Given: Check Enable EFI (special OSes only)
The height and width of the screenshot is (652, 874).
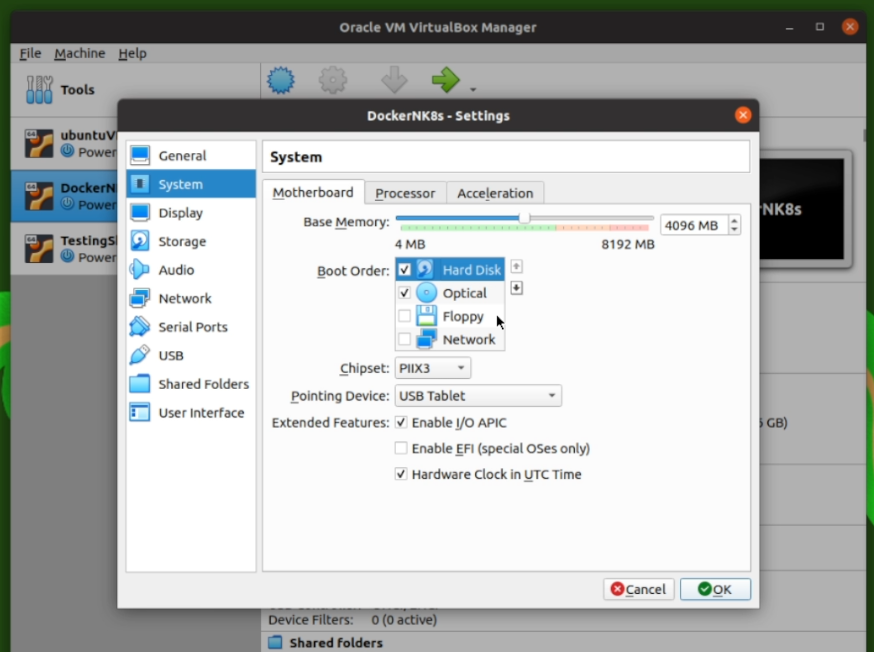Looking at the screenshot, I should (402, 448).
